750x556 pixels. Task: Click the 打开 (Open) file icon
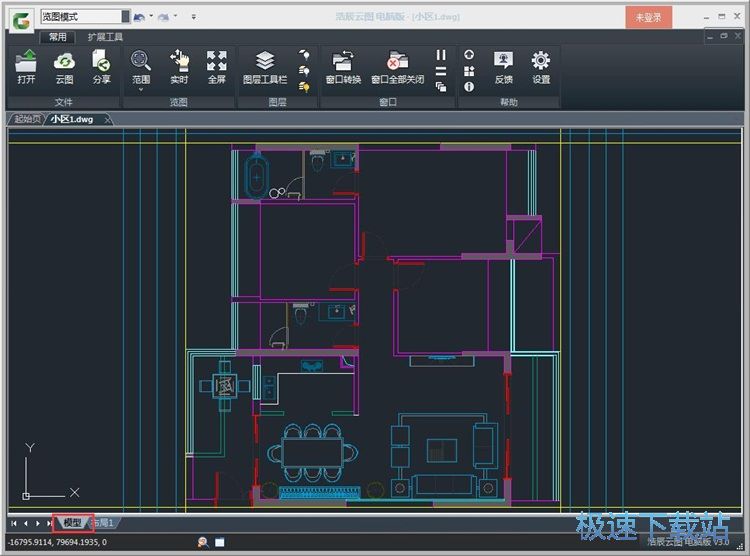27,62
